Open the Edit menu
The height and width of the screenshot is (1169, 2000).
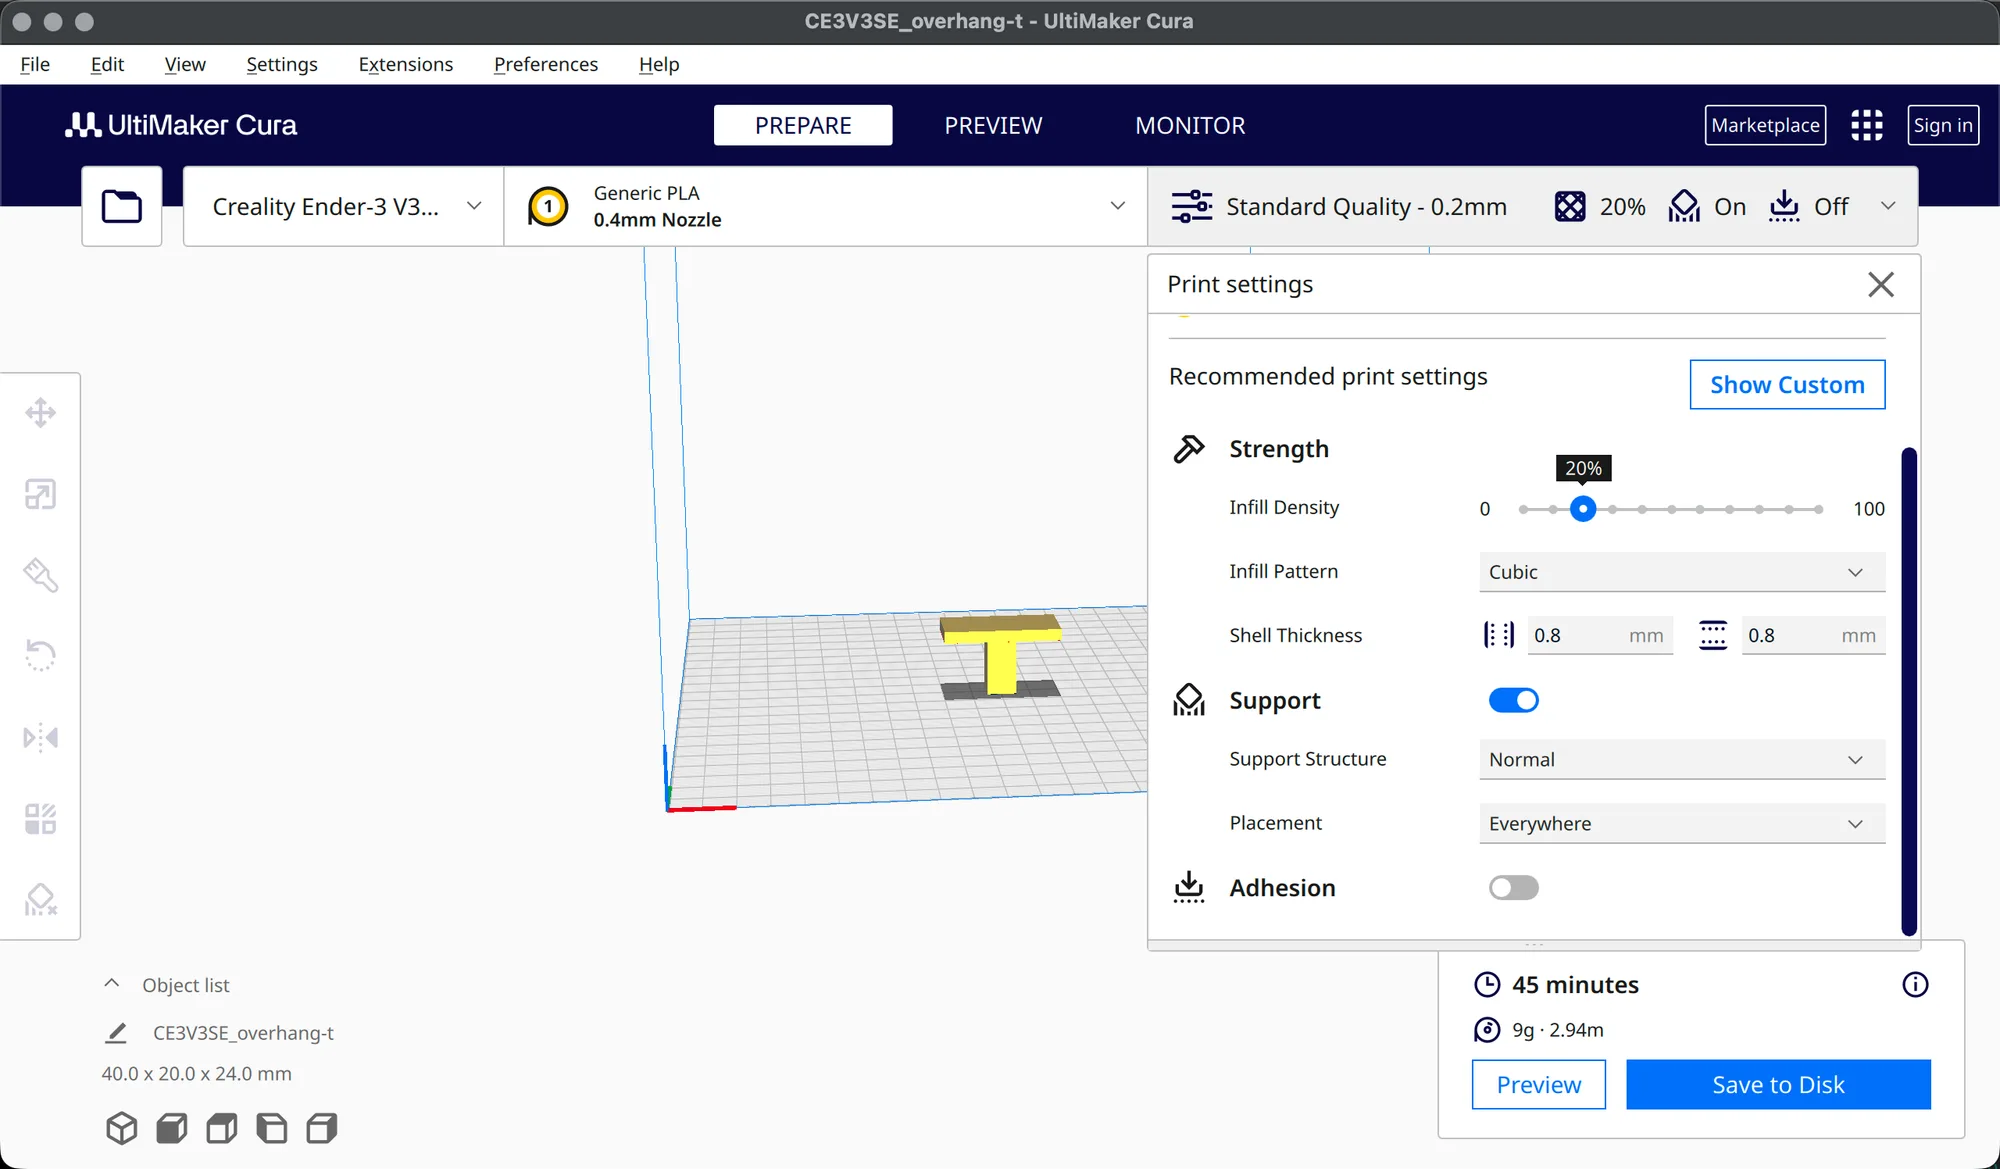pos(107,64)
